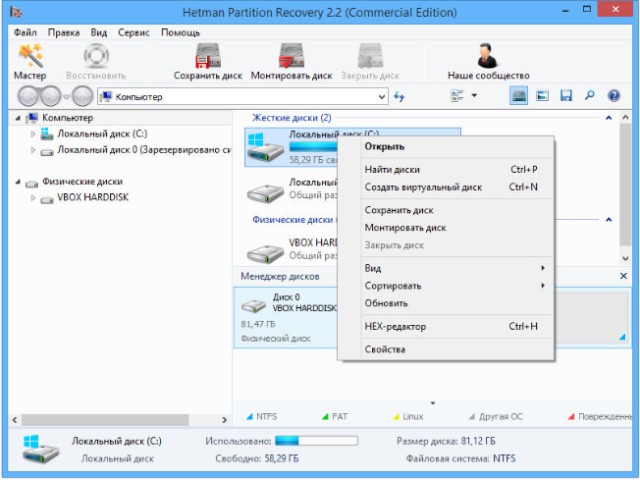Click the refresh arrows icon beside address bar
The image size is (640, 480).
pyautogui.click(x=399, y=97)
